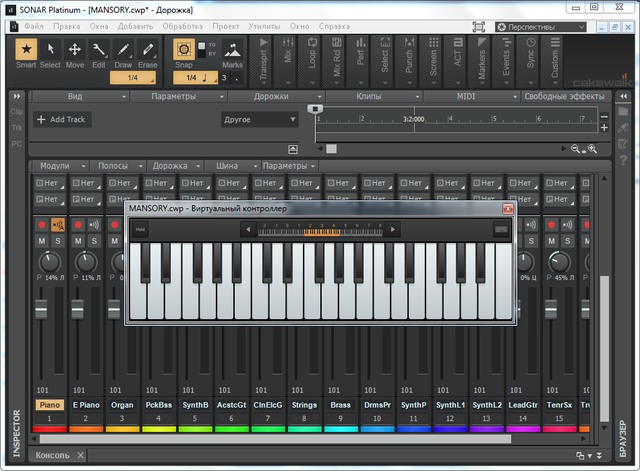Open the Другое dropdown
Screen dimensions: 640x471
(x=259, y=119)
